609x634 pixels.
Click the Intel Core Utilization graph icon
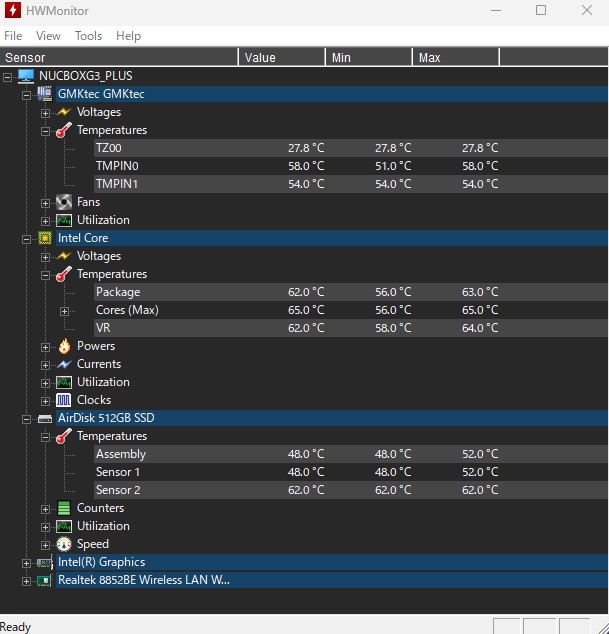(64, 382)
